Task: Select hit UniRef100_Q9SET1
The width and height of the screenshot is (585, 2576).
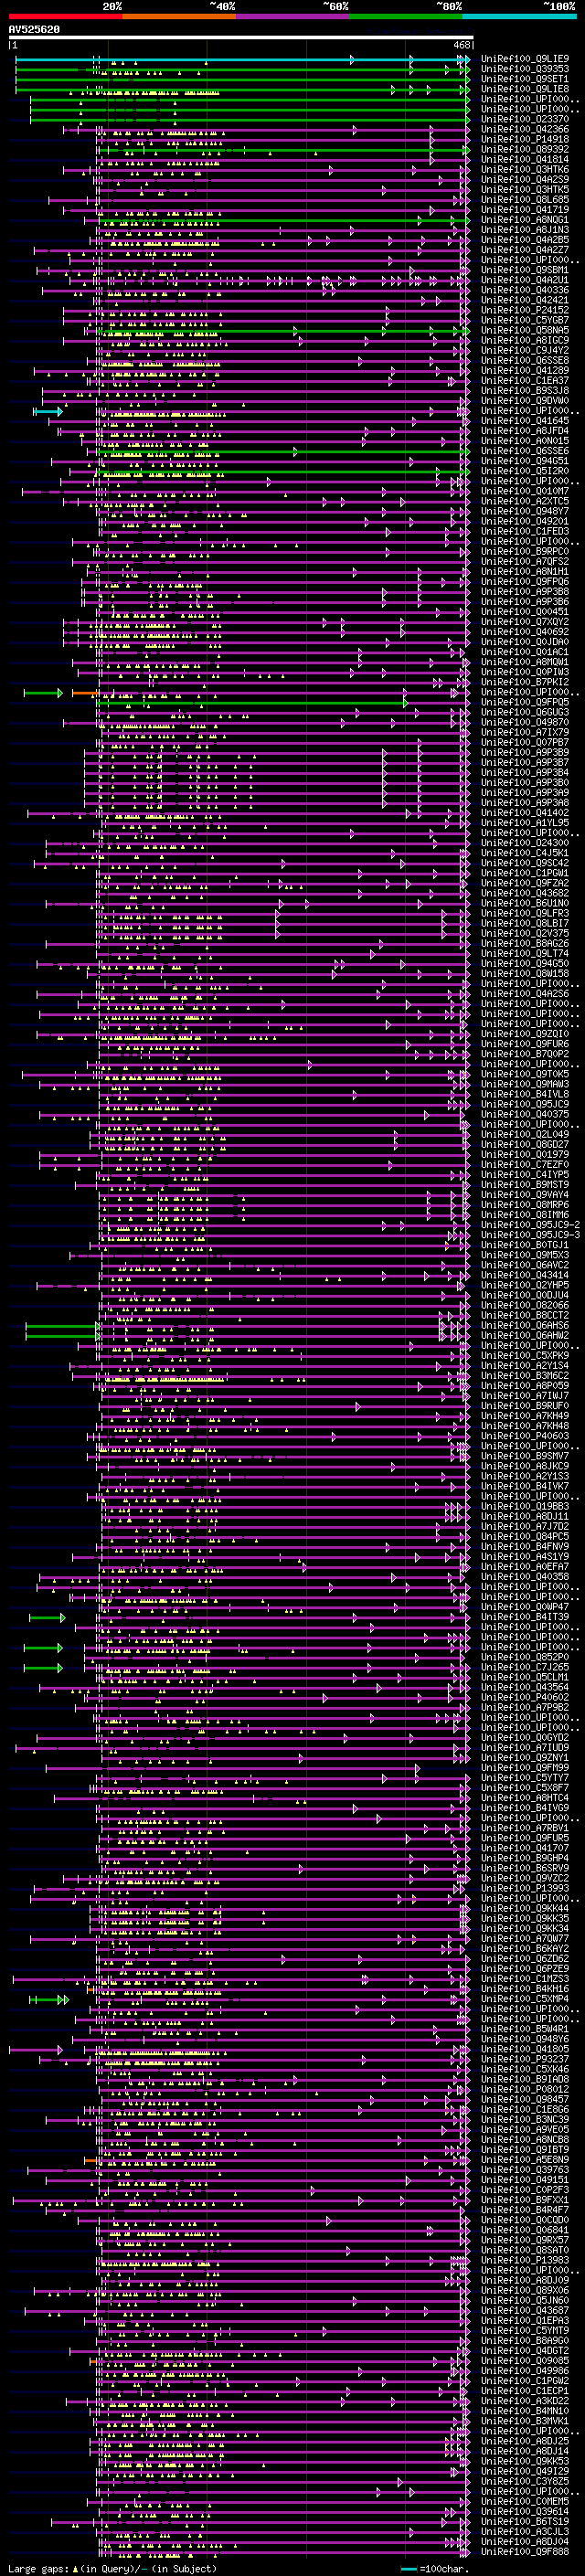Action: pyautogui.click(x=525, y=79)
